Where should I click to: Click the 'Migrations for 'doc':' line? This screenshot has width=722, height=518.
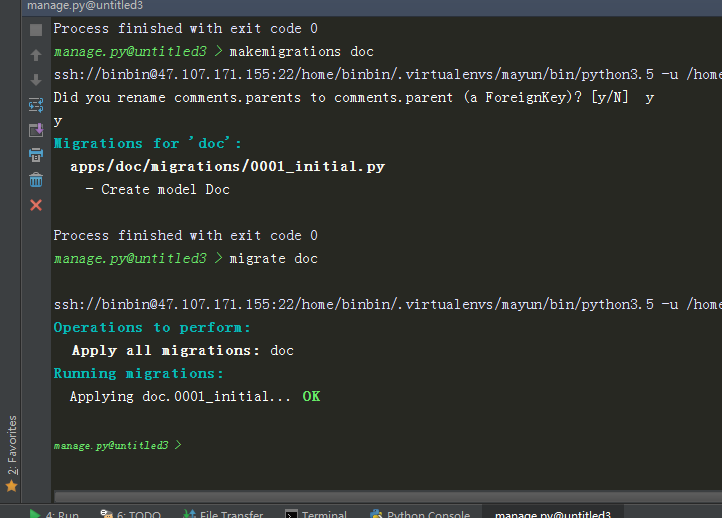point(147,143)
